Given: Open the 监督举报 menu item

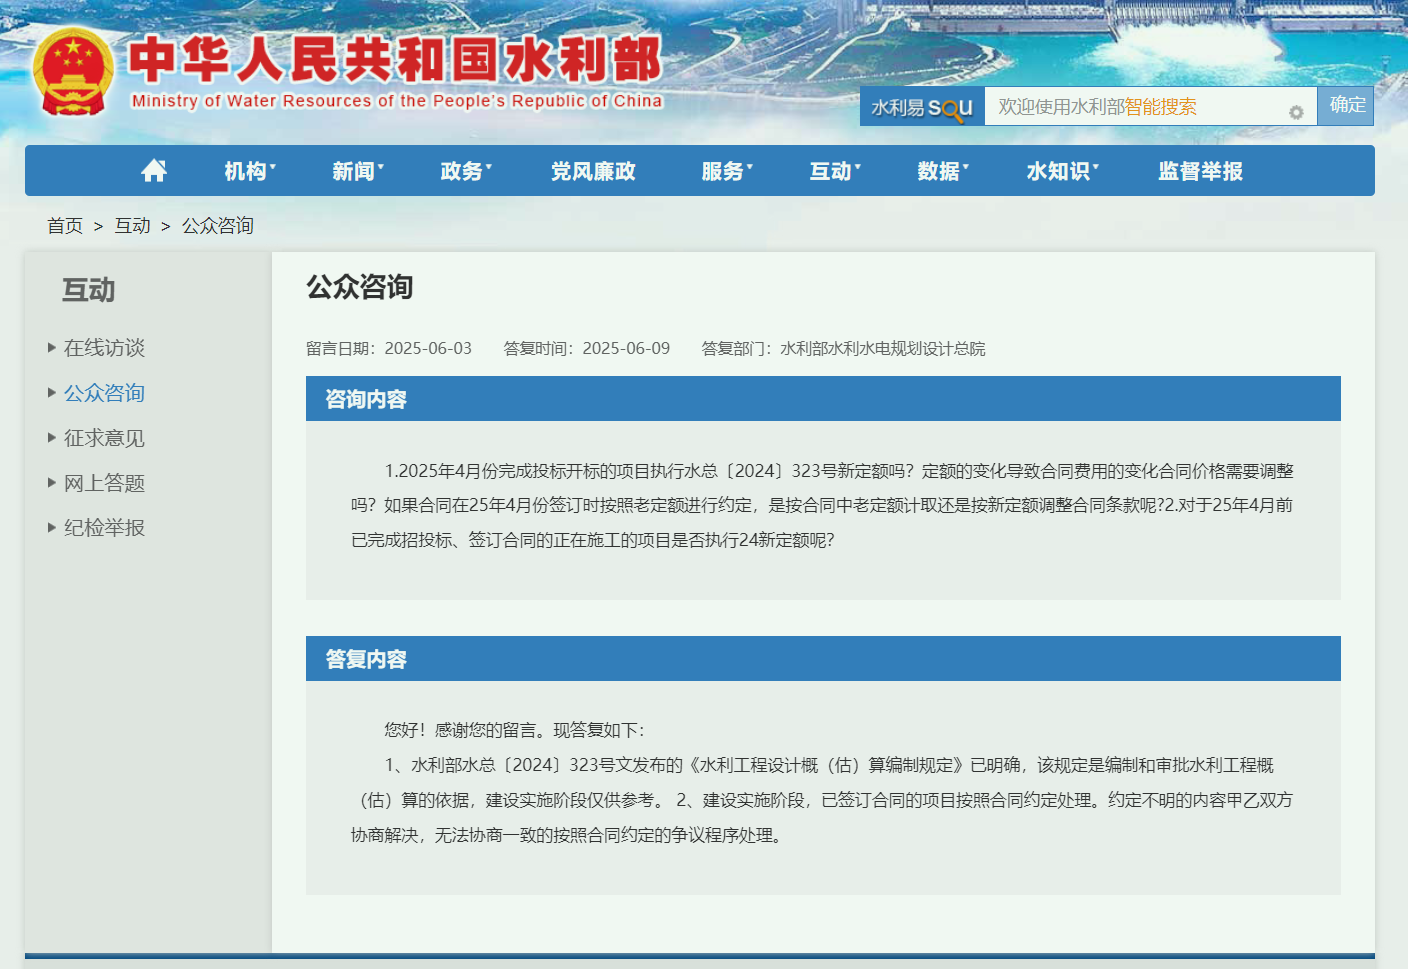Looking at the screenshot, I should click(1197, 170).
